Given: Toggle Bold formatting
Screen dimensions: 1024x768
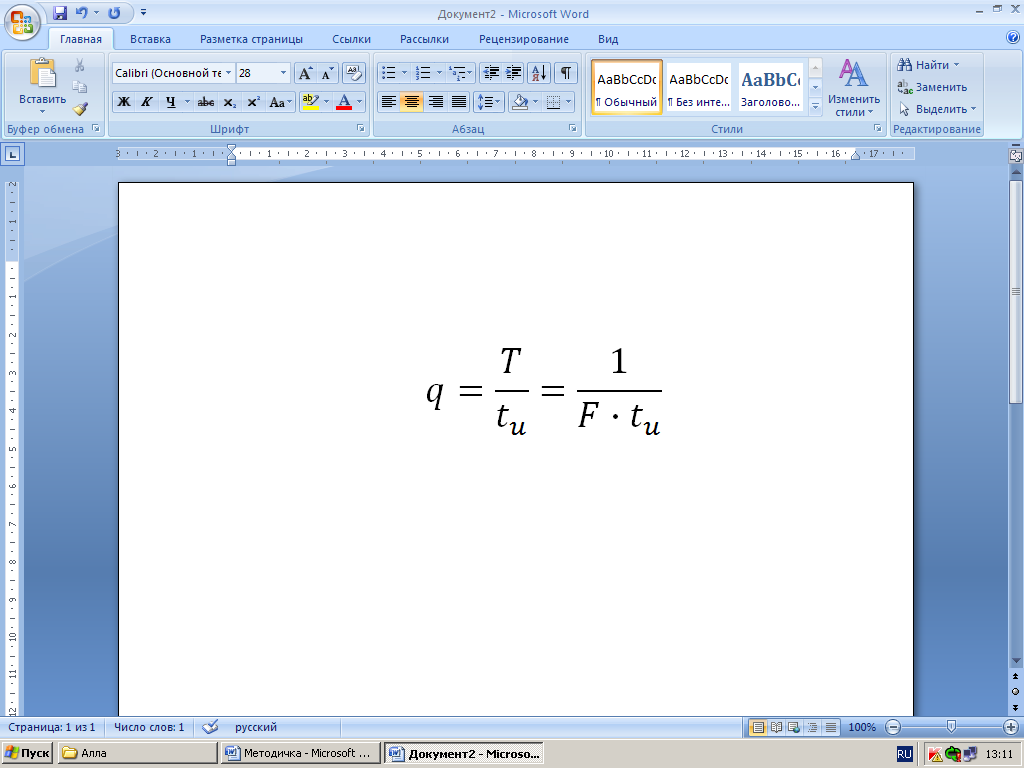Looking at the screenshot, I should [123, 102].
